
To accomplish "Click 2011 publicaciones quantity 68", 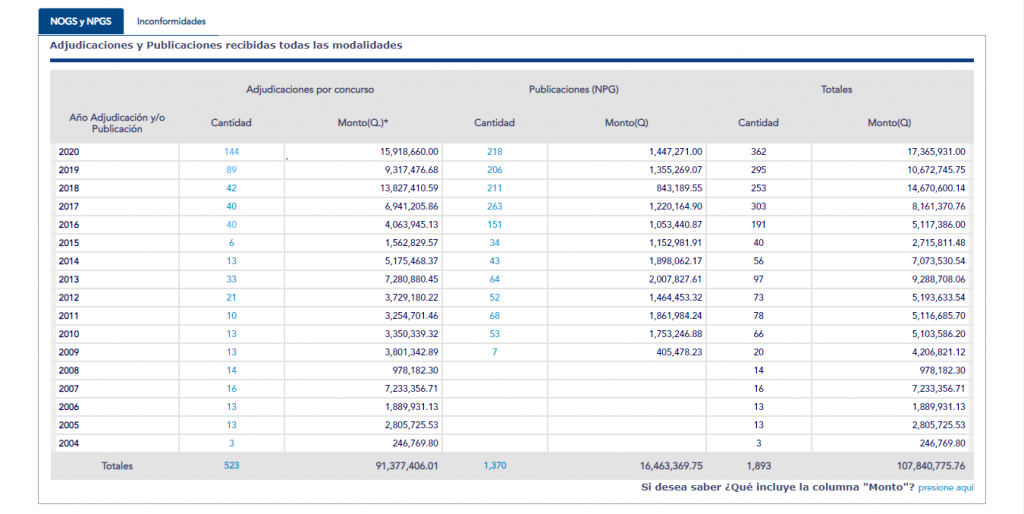I will [494, 315].
